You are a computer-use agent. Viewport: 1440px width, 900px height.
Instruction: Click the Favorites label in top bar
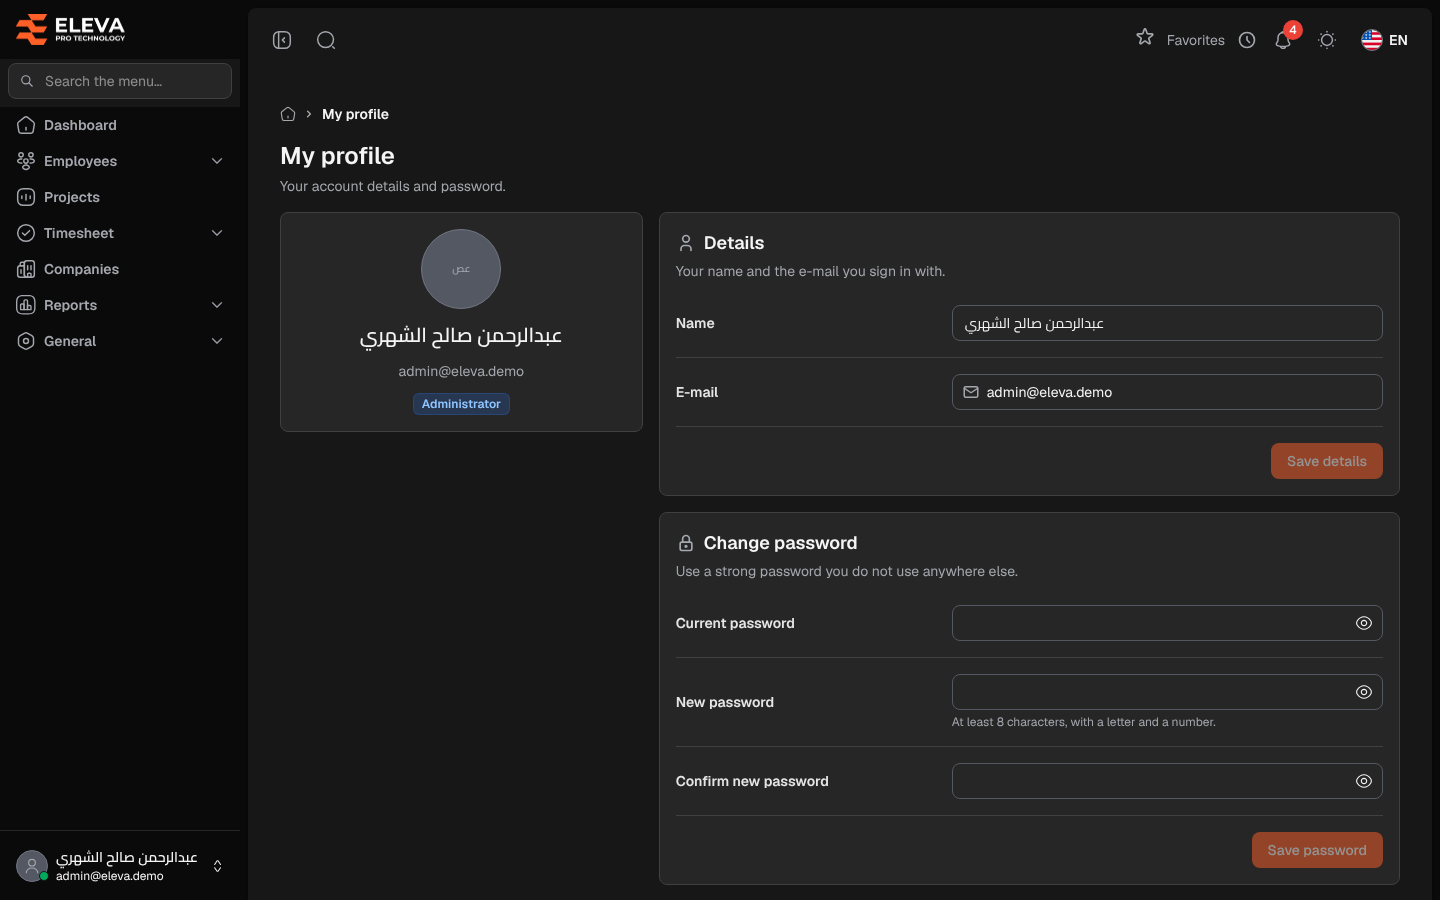click(x=1196, y=40)
